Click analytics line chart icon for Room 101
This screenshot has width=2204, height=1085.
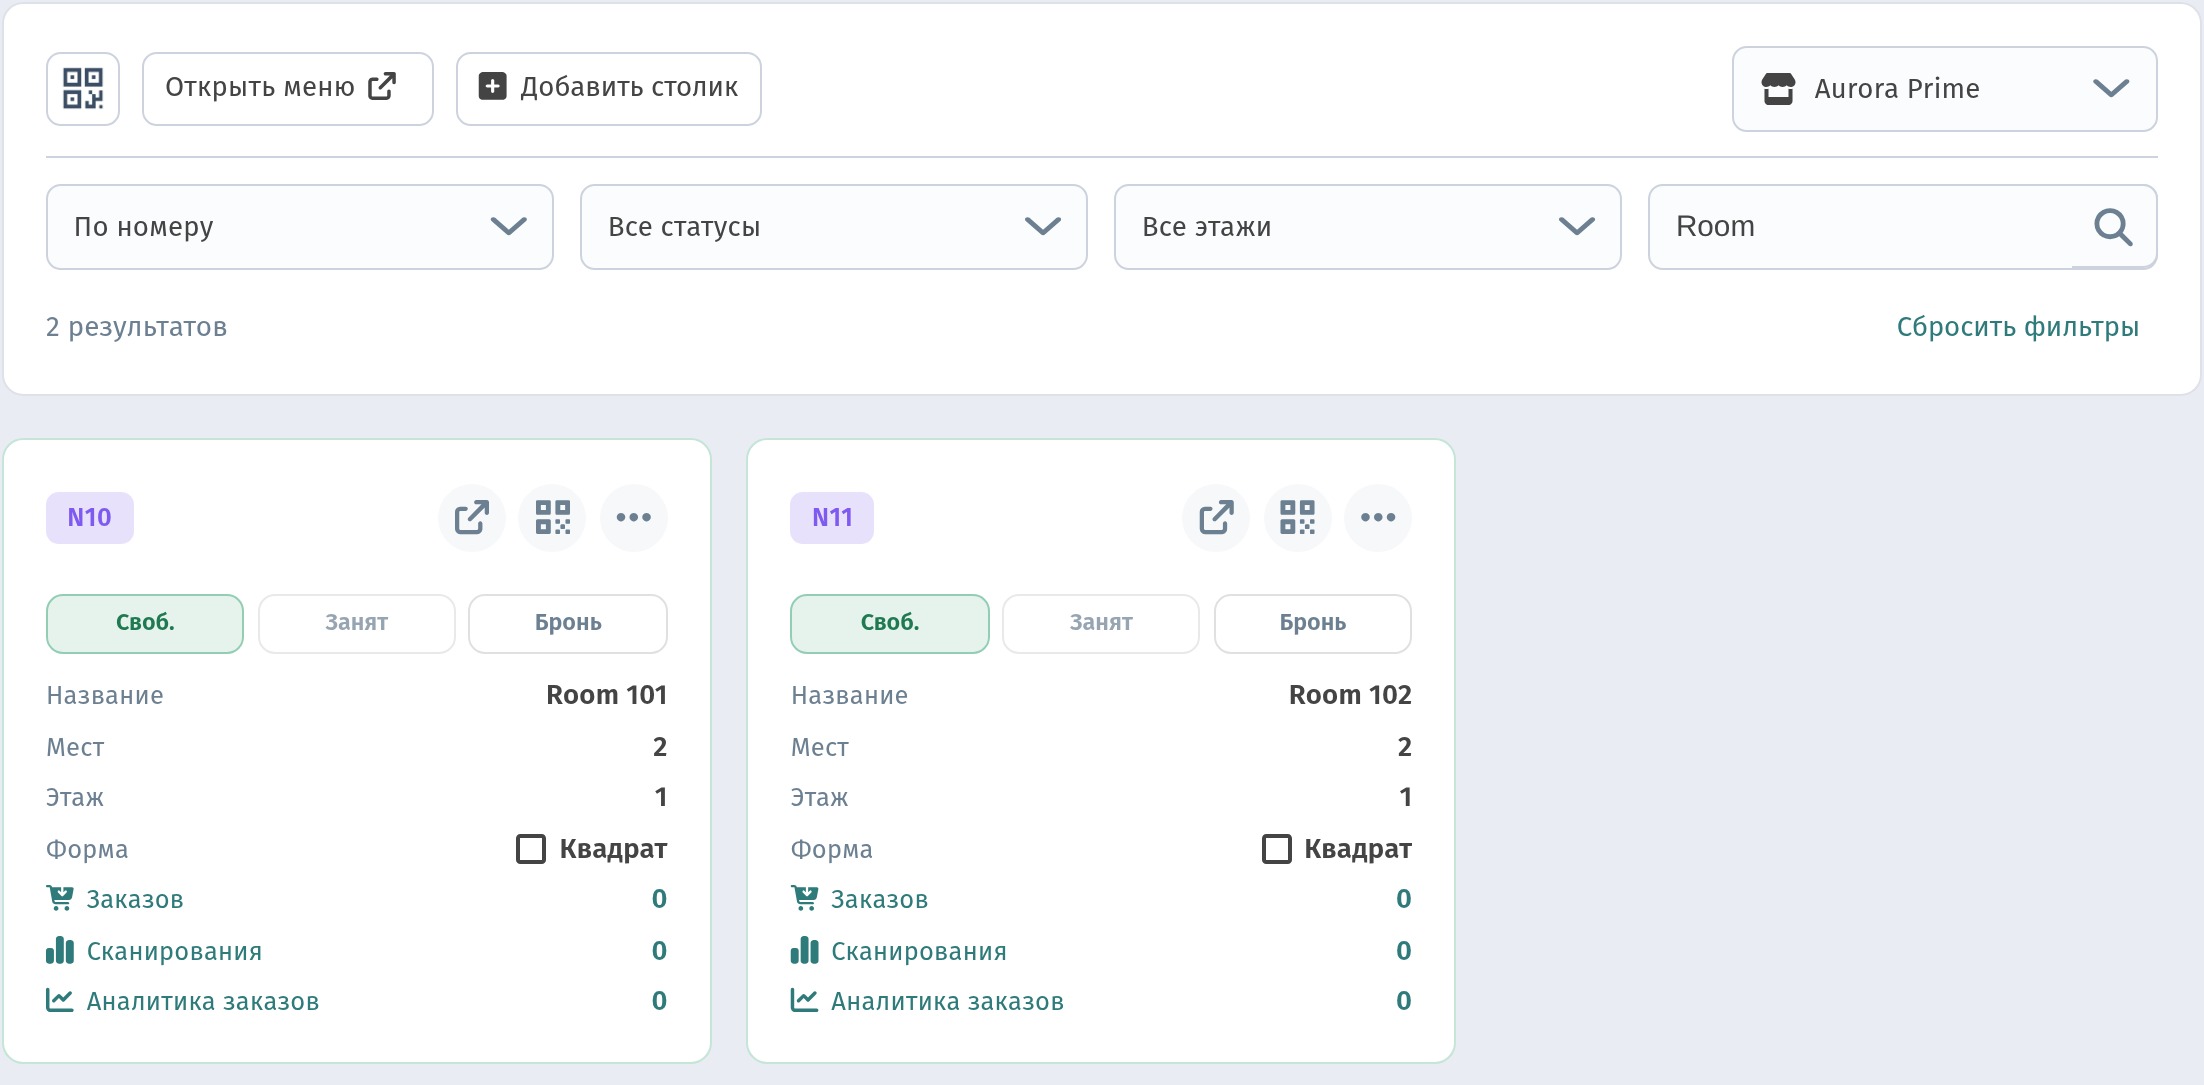click(60, 1000)
